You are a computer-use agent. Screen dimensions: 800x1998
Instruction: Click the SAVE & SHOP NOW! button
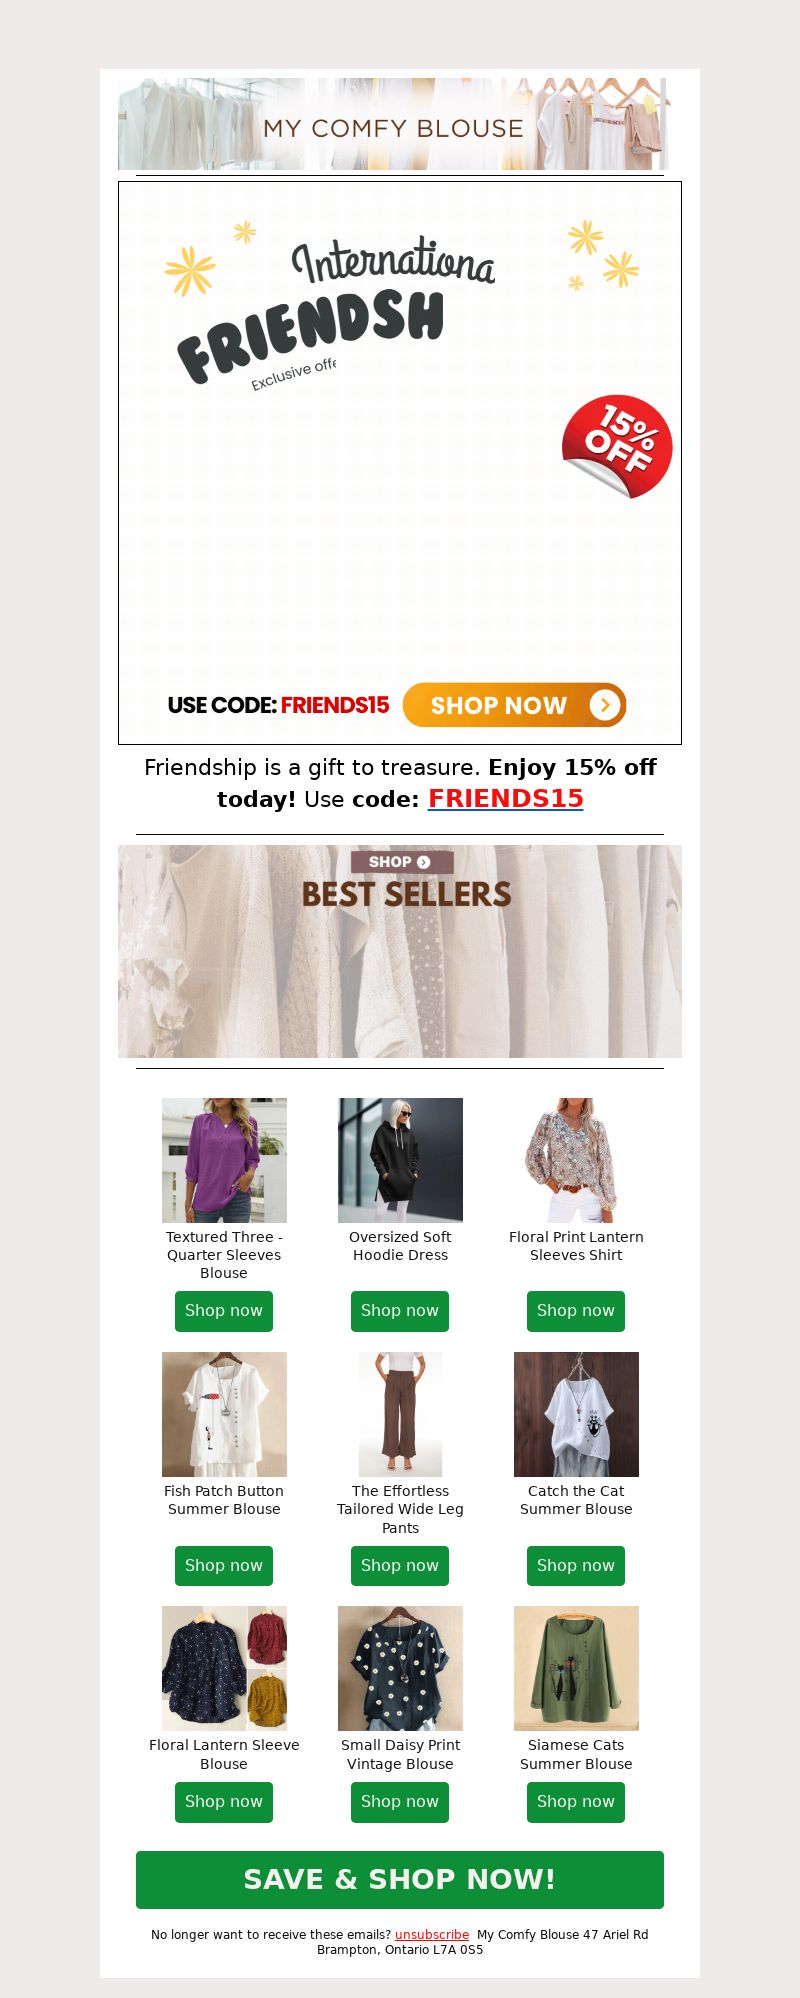(x=400, y=1879)
